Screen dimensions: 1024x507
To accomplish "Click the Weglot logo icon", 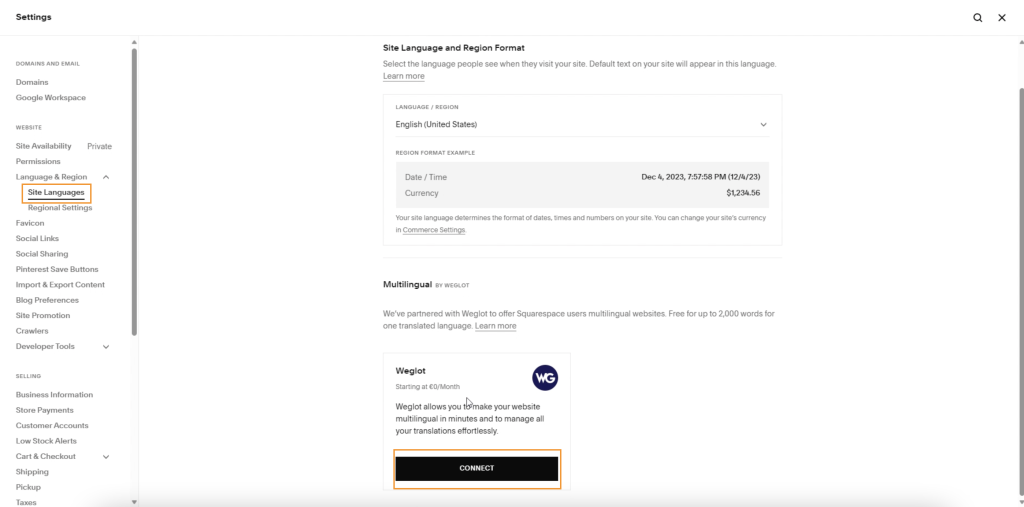I will pyautogui.click(x=545, y=377).
